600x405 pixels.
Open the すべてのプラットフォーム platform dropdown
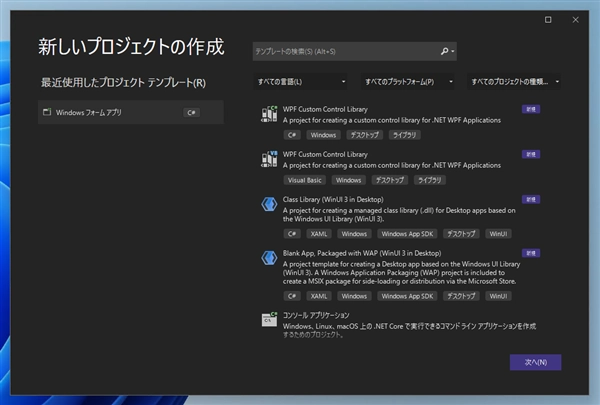click(x=408, y=82)
